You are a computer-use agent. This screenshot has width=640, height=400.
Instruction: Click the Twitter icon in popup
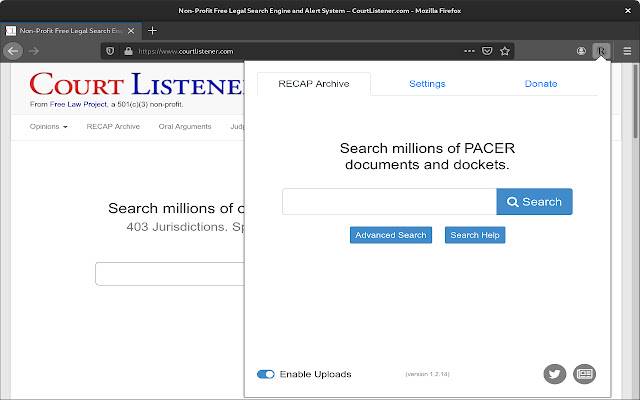pyautogui.click(x=555, y=374)
